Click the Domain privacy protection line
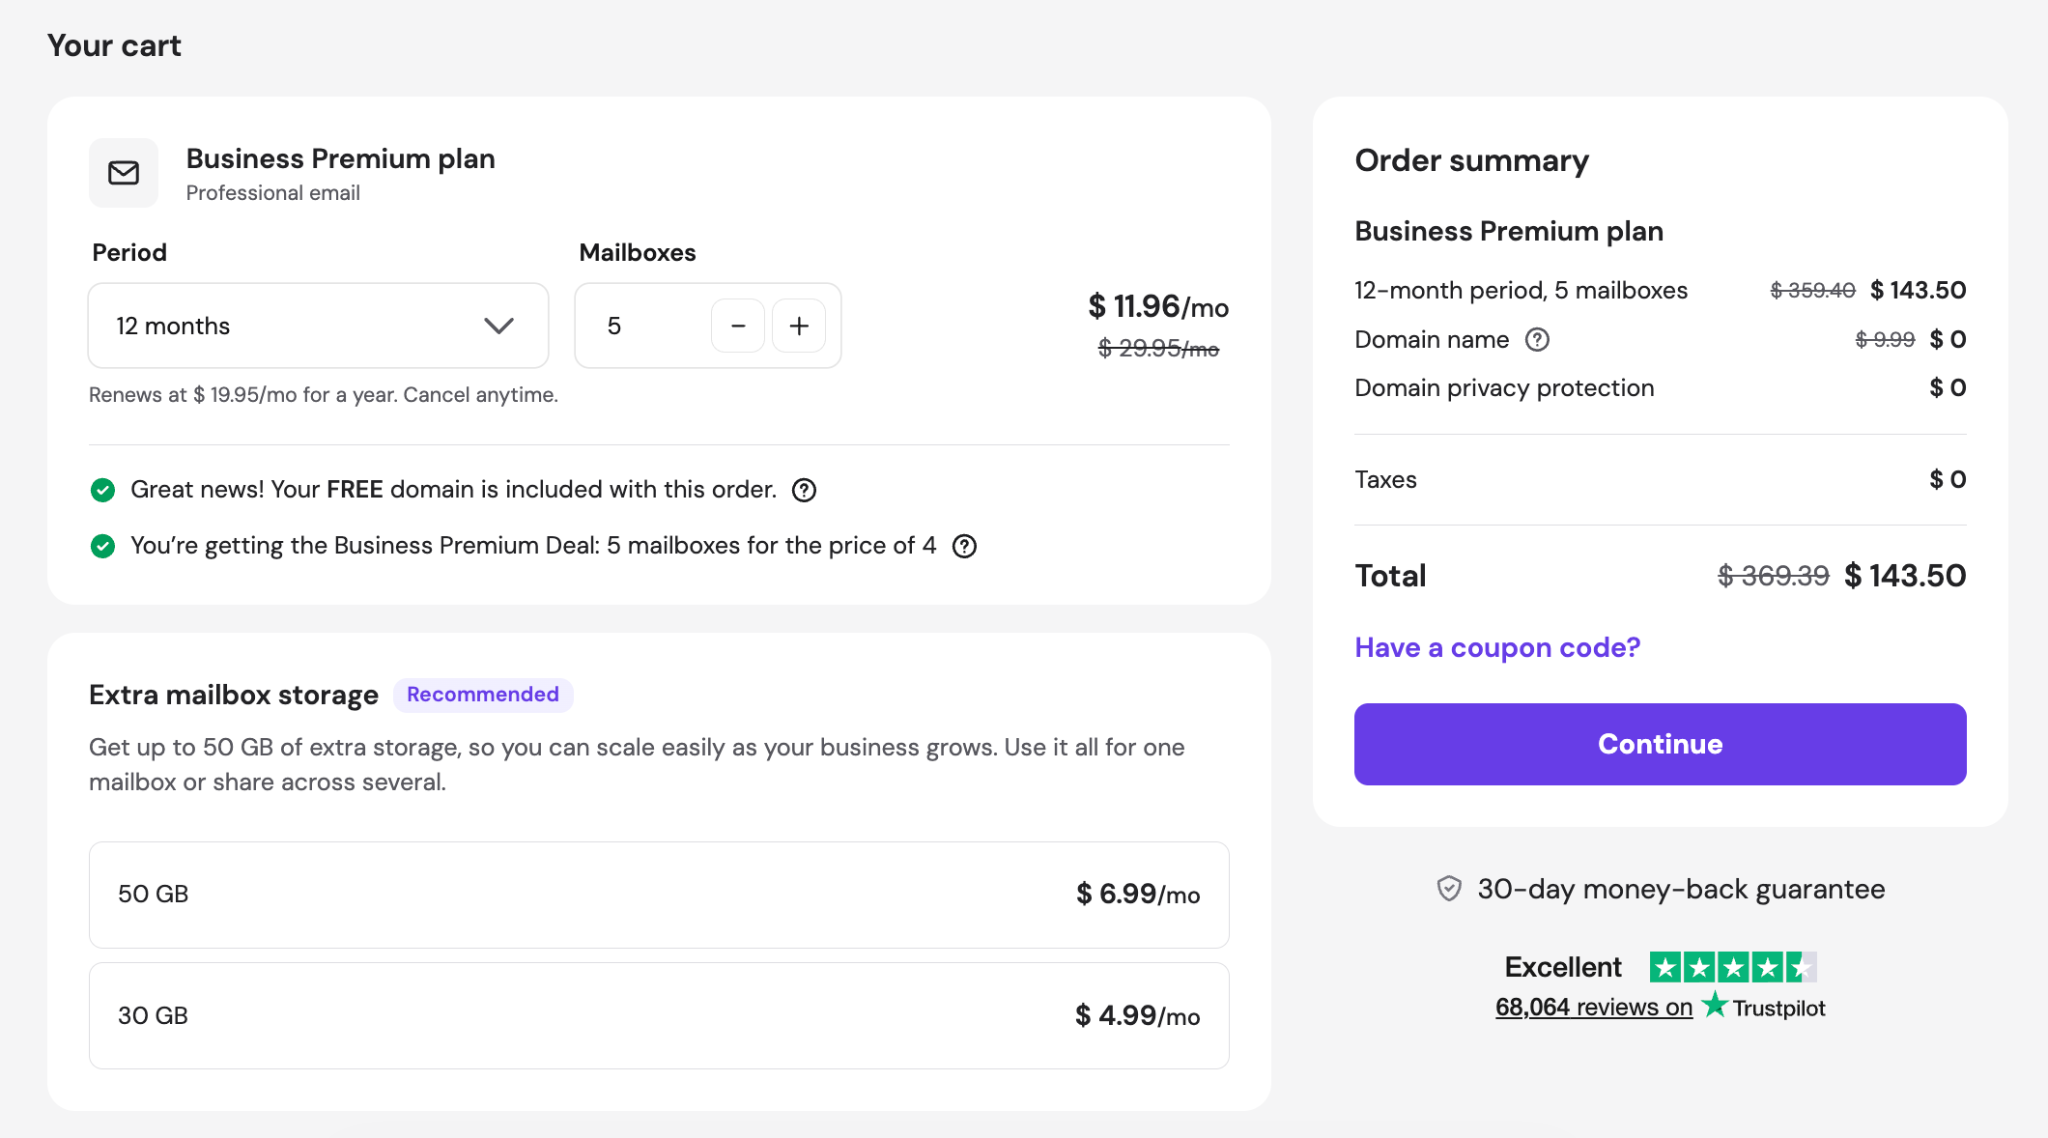The height and width of the screenshot is (1138, 2048). point(1504,388)
